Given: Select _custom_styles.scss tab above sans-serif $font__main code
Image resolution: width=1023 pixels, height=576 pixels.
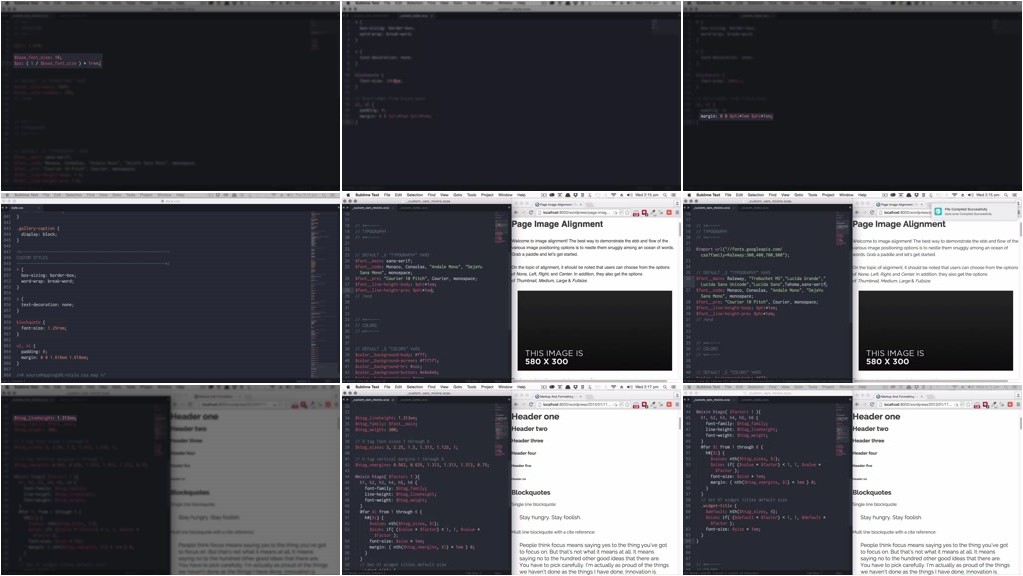Looking at the screenshot, I should point(414,207).
